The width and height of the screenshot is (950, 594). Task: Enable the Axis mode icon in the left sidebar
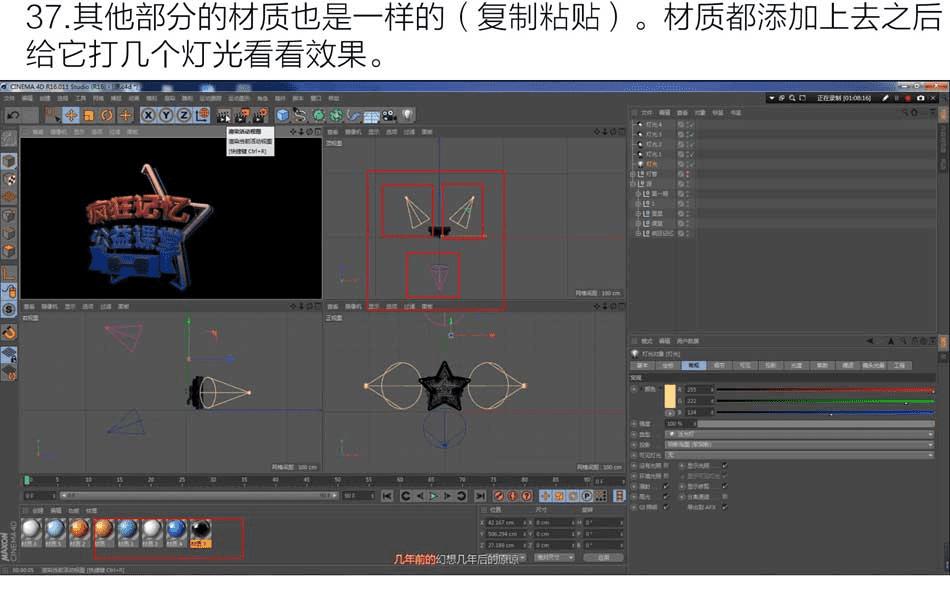(8, 274)
